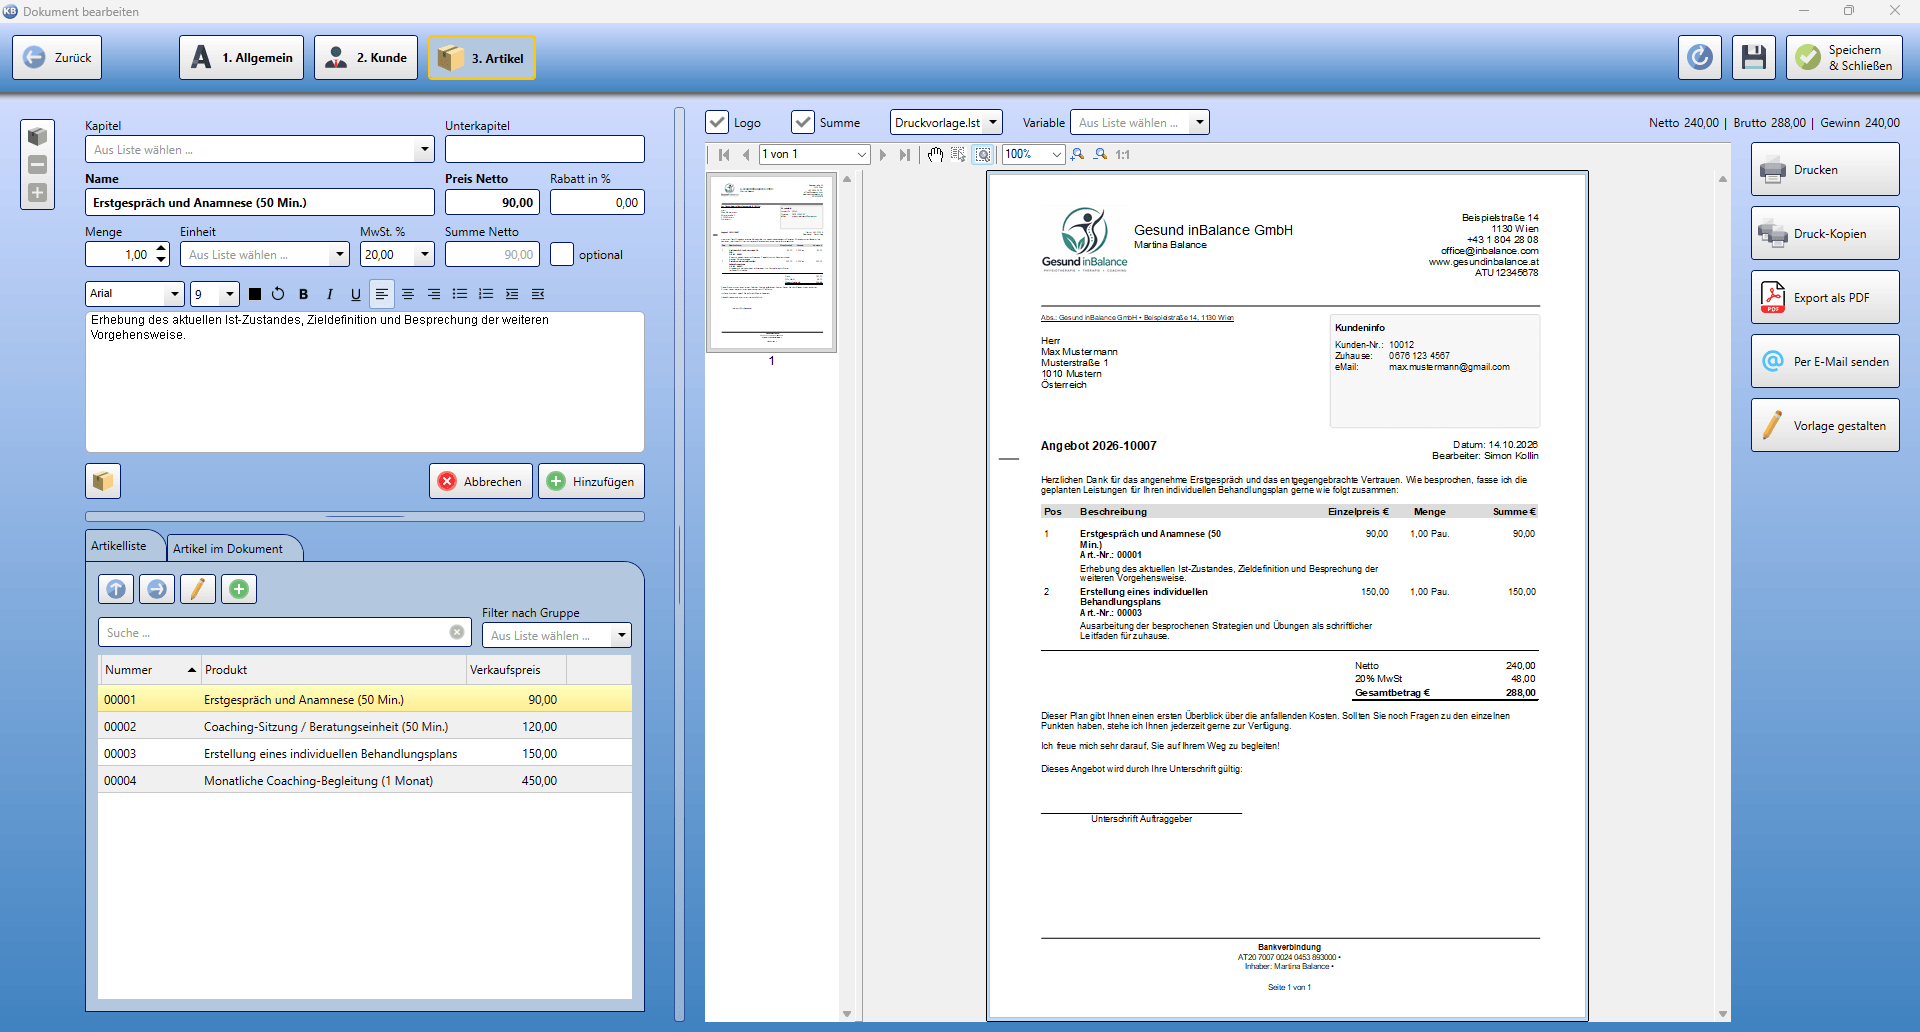Screen dimensions: 1920x1032
Task: Jump to last page of preview
Action: (905, 155)
